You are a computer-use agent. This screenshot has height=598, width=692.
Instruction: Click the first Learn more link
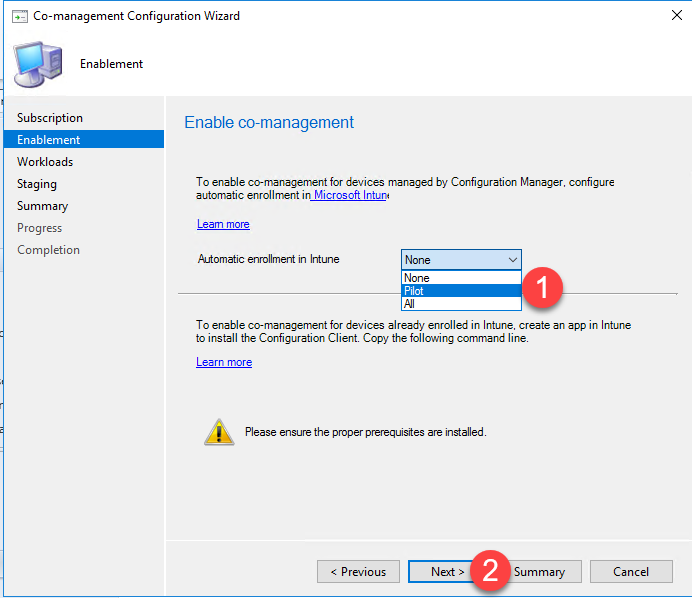click(x=223, y=224)
